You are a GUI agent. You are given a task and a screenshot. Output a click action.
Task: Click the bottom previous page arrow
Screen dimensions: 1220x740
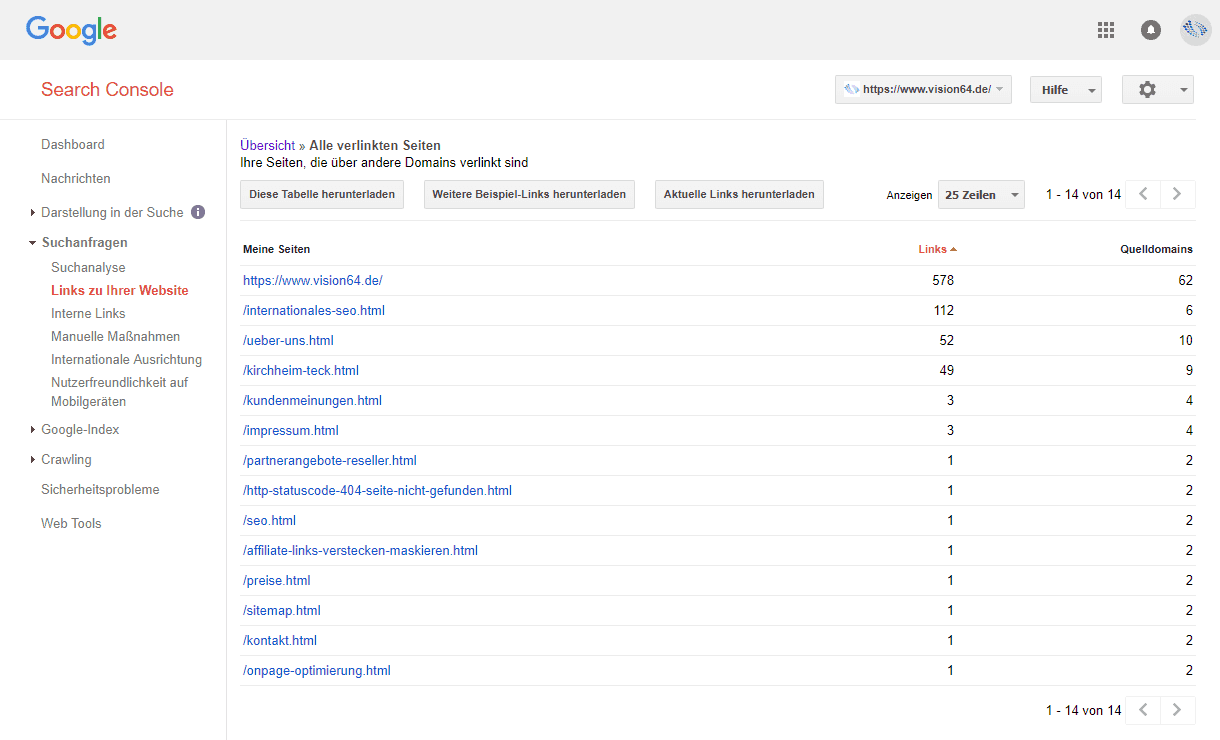point(1143,710)
